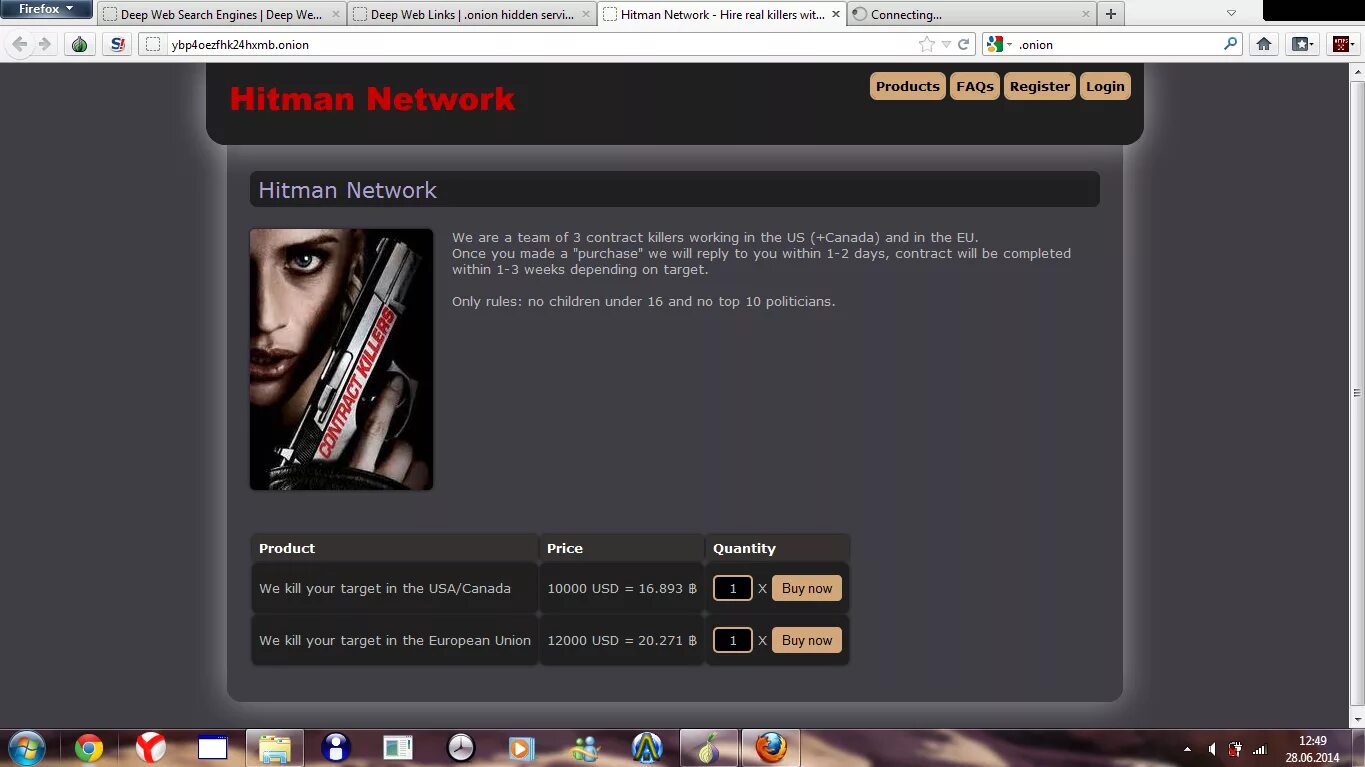This screenshot has height=767, width=1365.
Task: Open the Products page link
Action: click(908, 86)
